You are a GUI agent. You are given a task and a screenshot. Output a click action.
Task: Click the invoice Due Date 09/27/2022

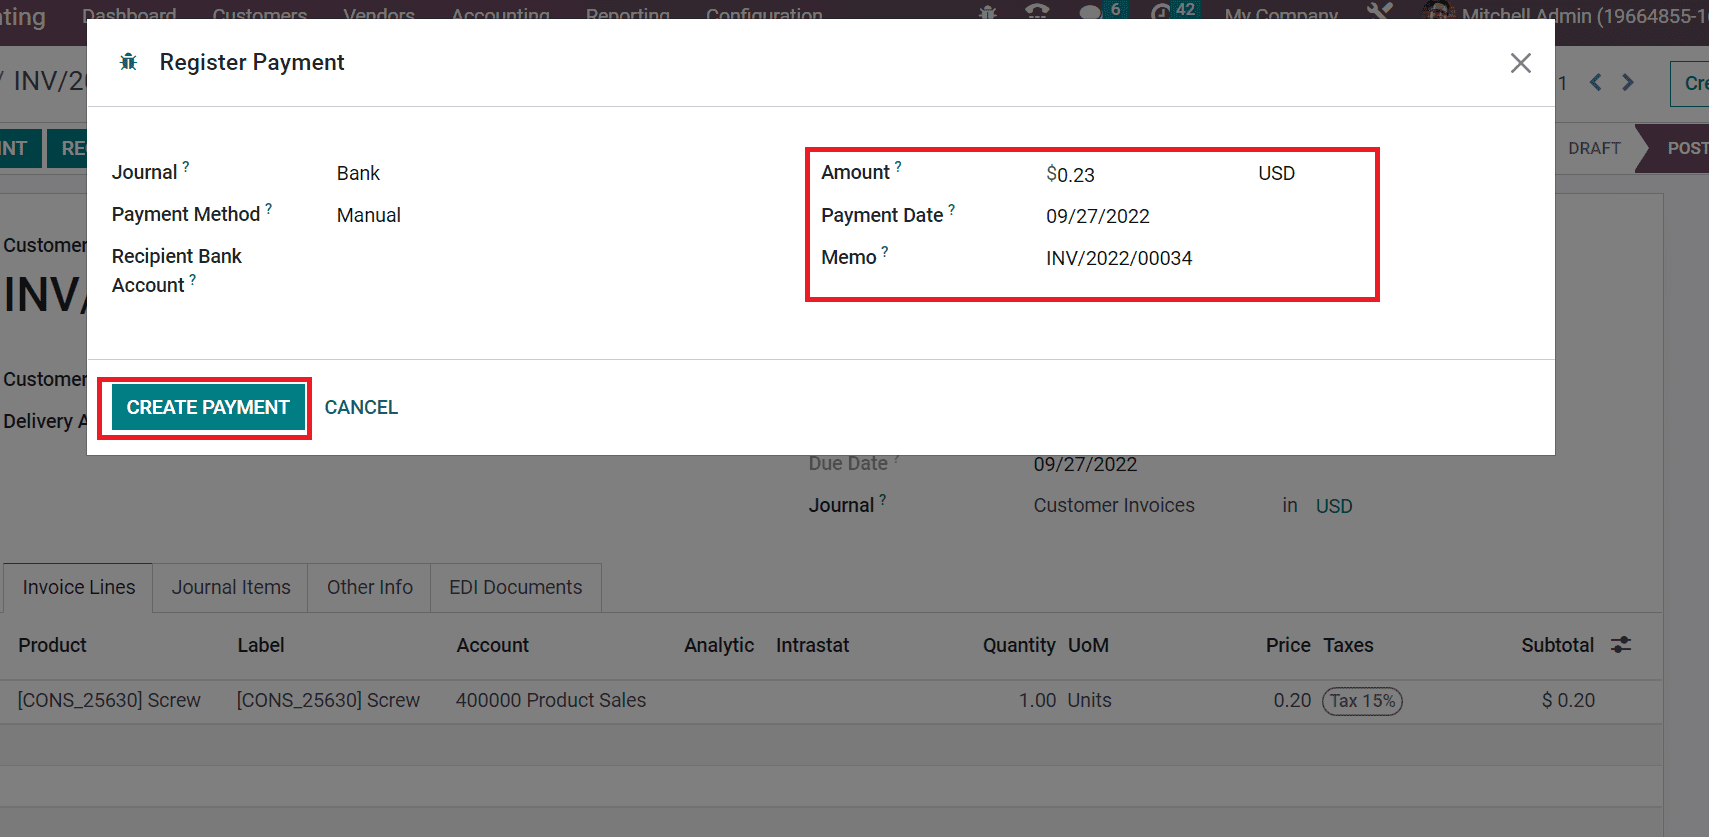[1085, 464]
